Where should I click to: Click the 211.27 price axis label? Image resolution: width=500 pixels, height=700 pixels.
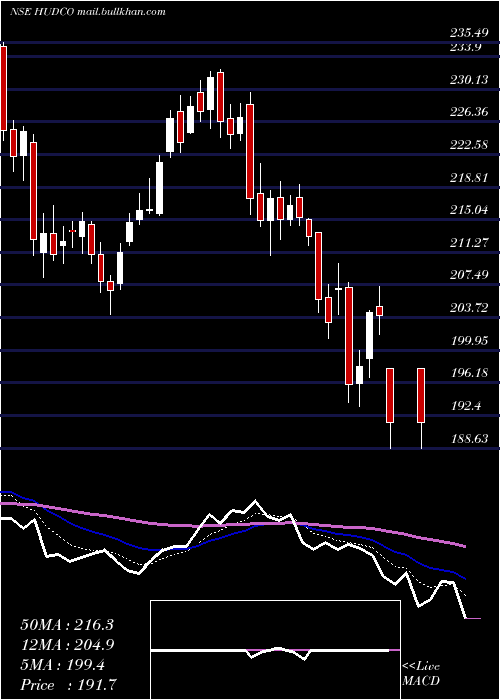pos(469,243)
